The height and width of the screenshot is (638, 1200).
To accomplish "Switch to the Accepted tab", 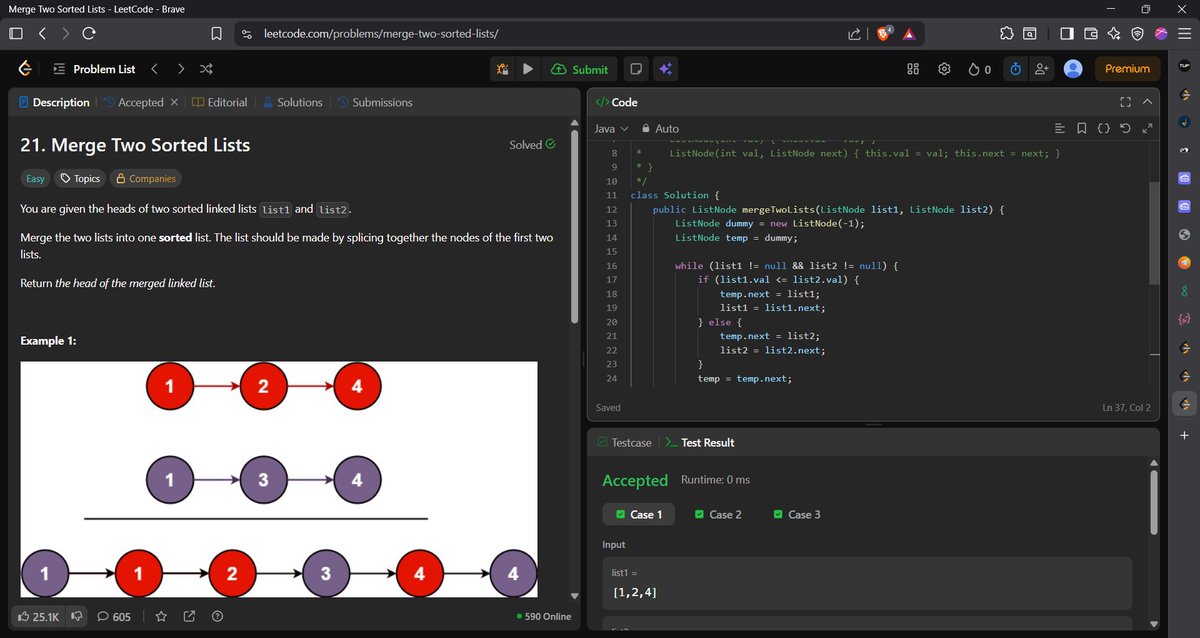I will 133,102.
